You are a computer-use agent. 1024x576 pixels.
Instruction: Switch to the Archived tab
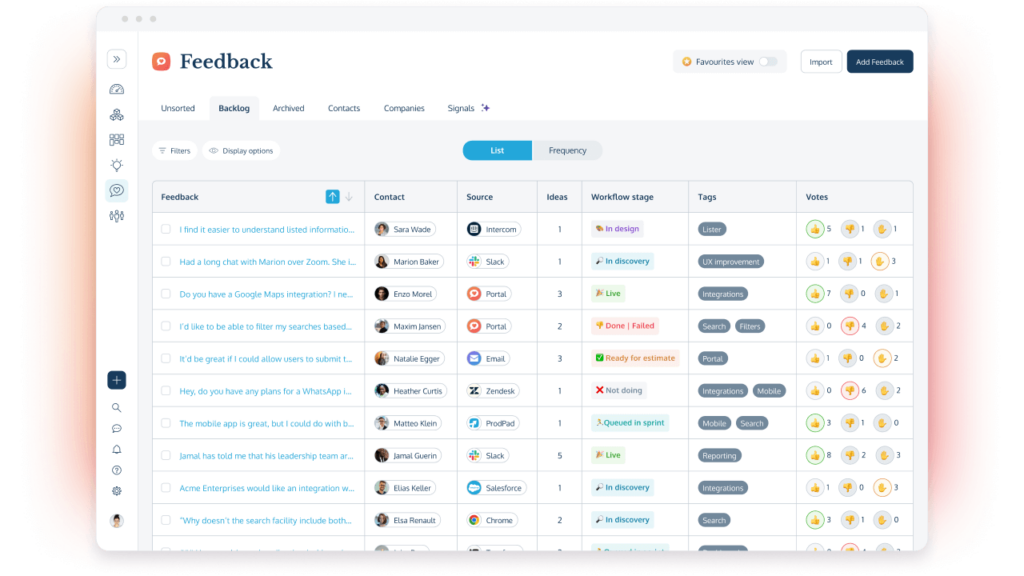288,108
